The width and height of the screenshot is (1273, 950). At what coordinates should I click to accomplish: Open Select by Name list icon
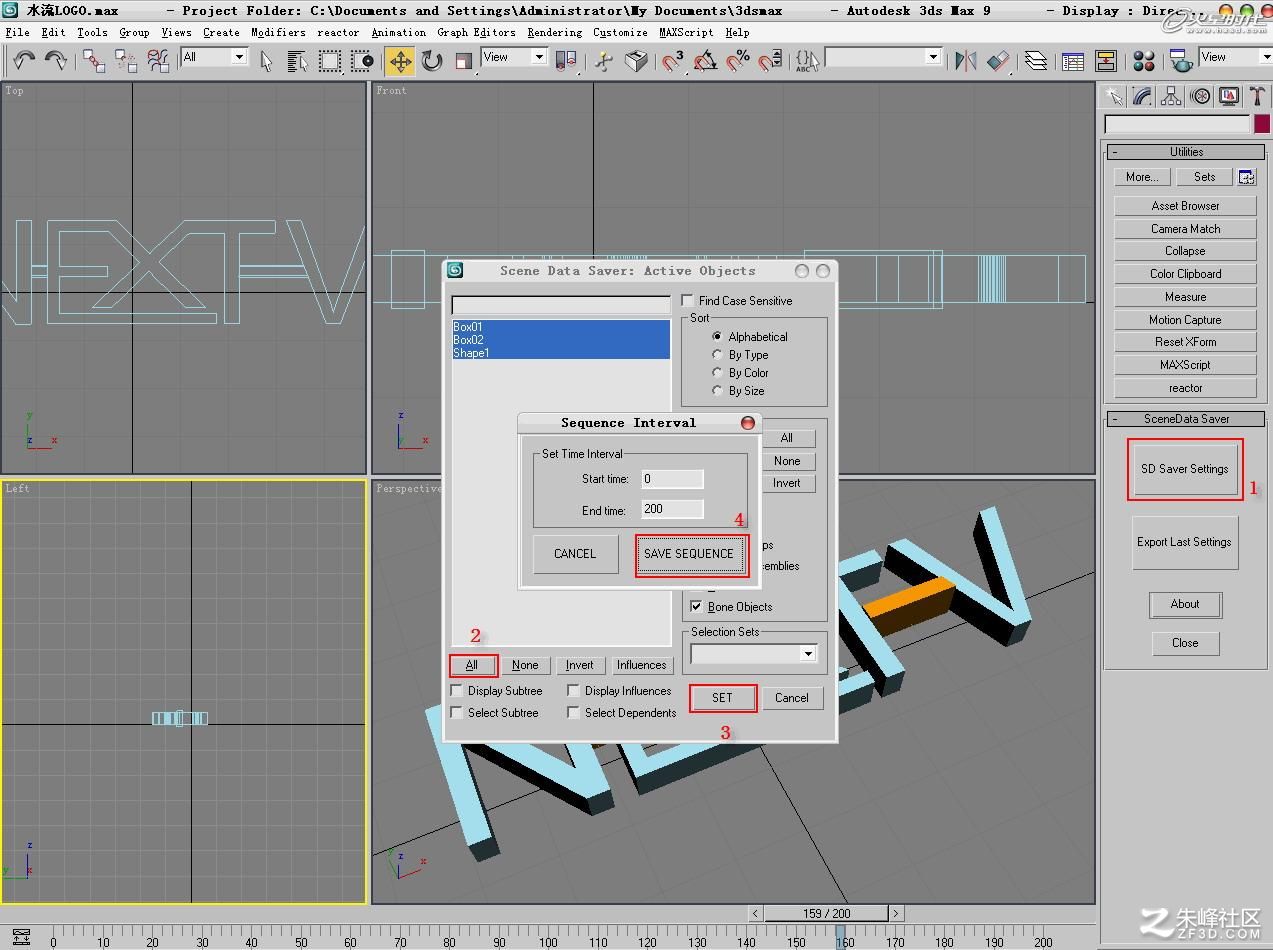pos(297,61)
